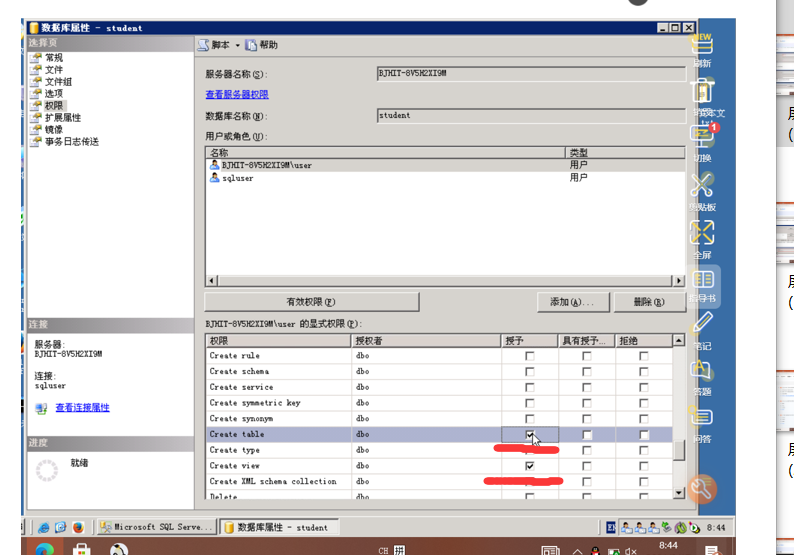This screenshot has height=555, width=794.
Task: Uncheck 授予 checkbox for Create table
Action: [530, 434]
